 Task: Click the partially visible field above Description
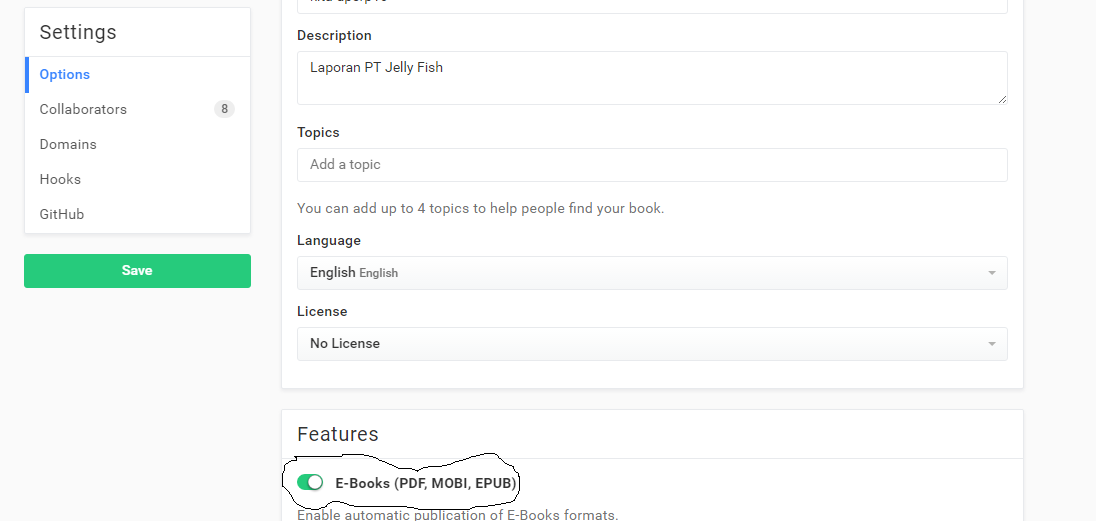[x=652, y=6]
